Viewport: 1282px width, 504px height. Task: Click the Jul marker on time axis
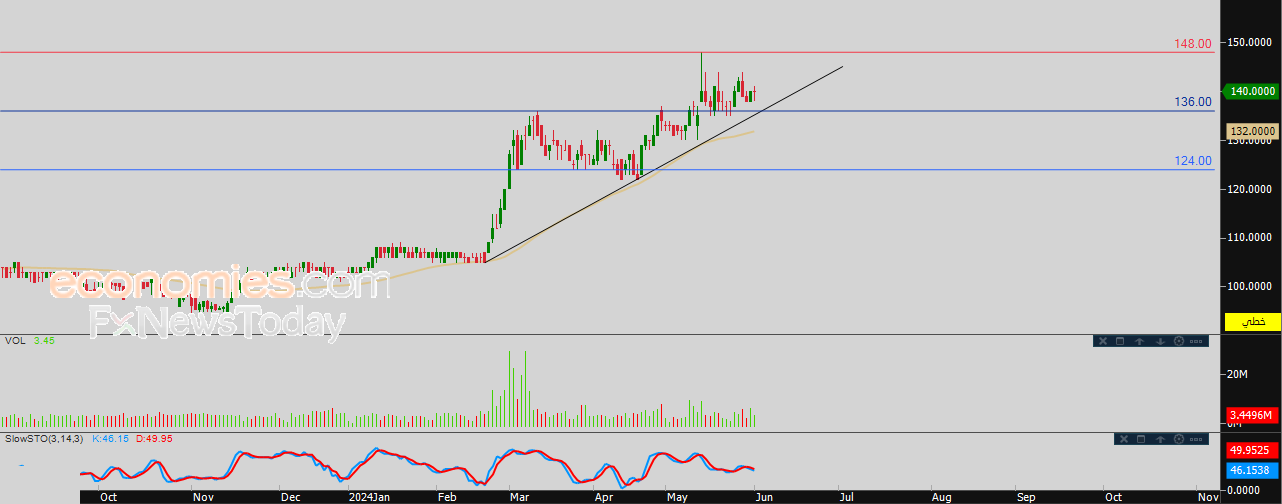pos(846,496)
